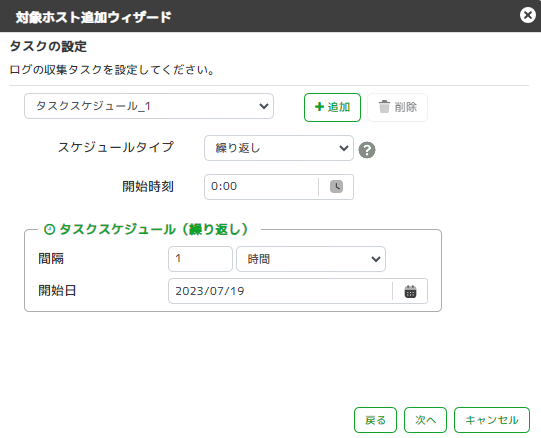This screenshot has height=438, width=541.
Task: Click the スケジュールタイプ label
Action: (116, 147)
